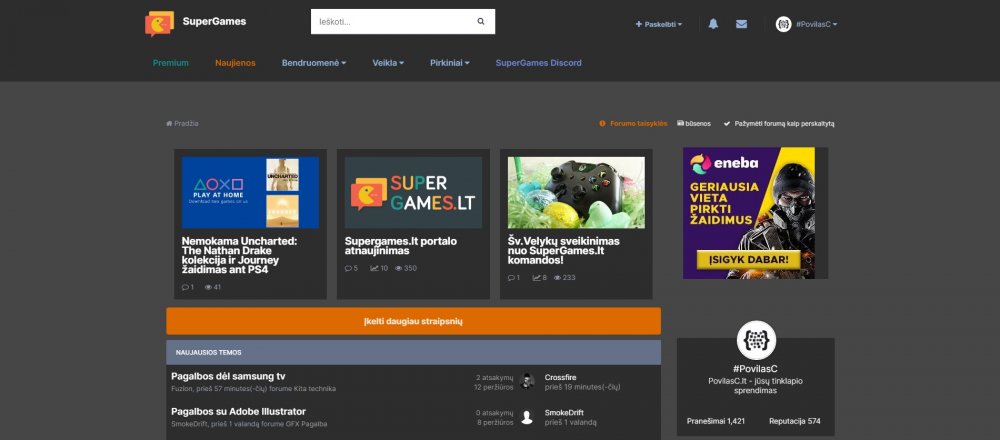
Task: Click Įkelti daugiau straipsnių button
Action: pos(413,321)
